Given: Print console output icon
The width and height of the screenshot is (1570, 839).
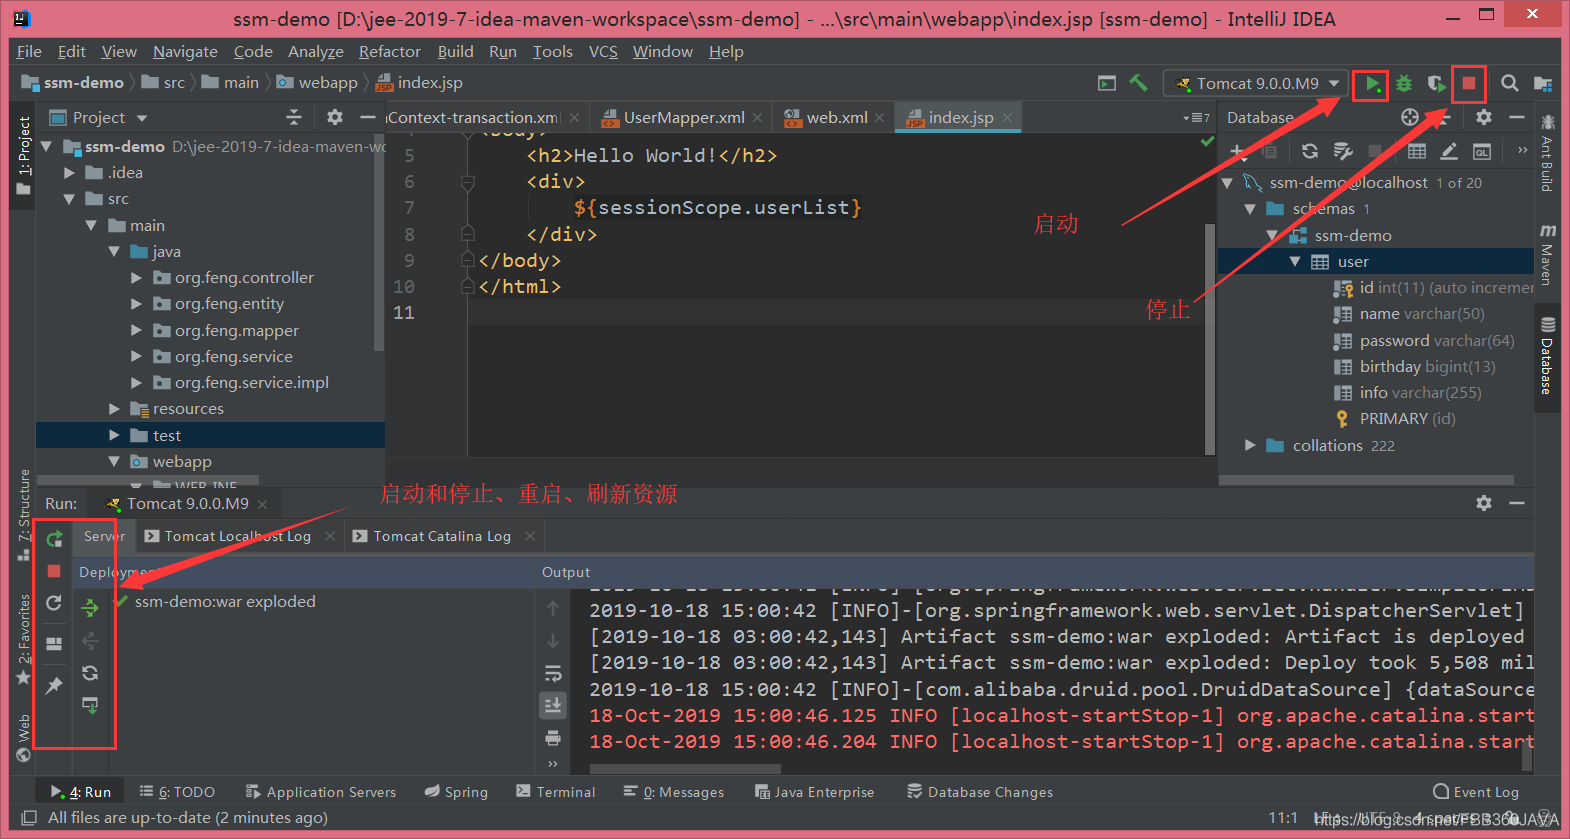Looking at the screenshot, I should [x=553, y=738].
